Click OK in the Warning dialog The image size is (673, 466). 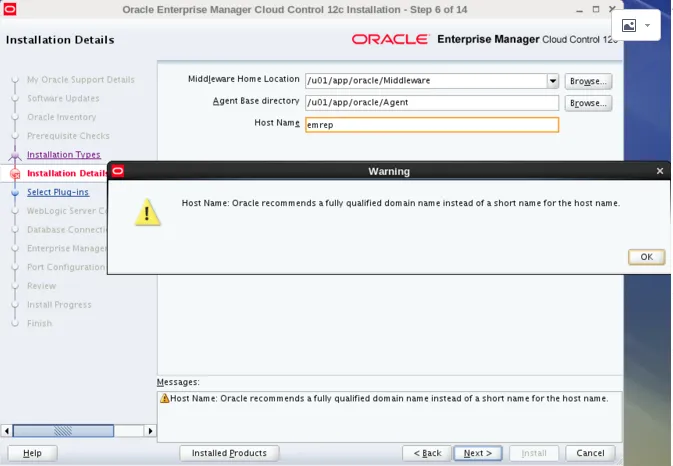[x=646, y=257]
